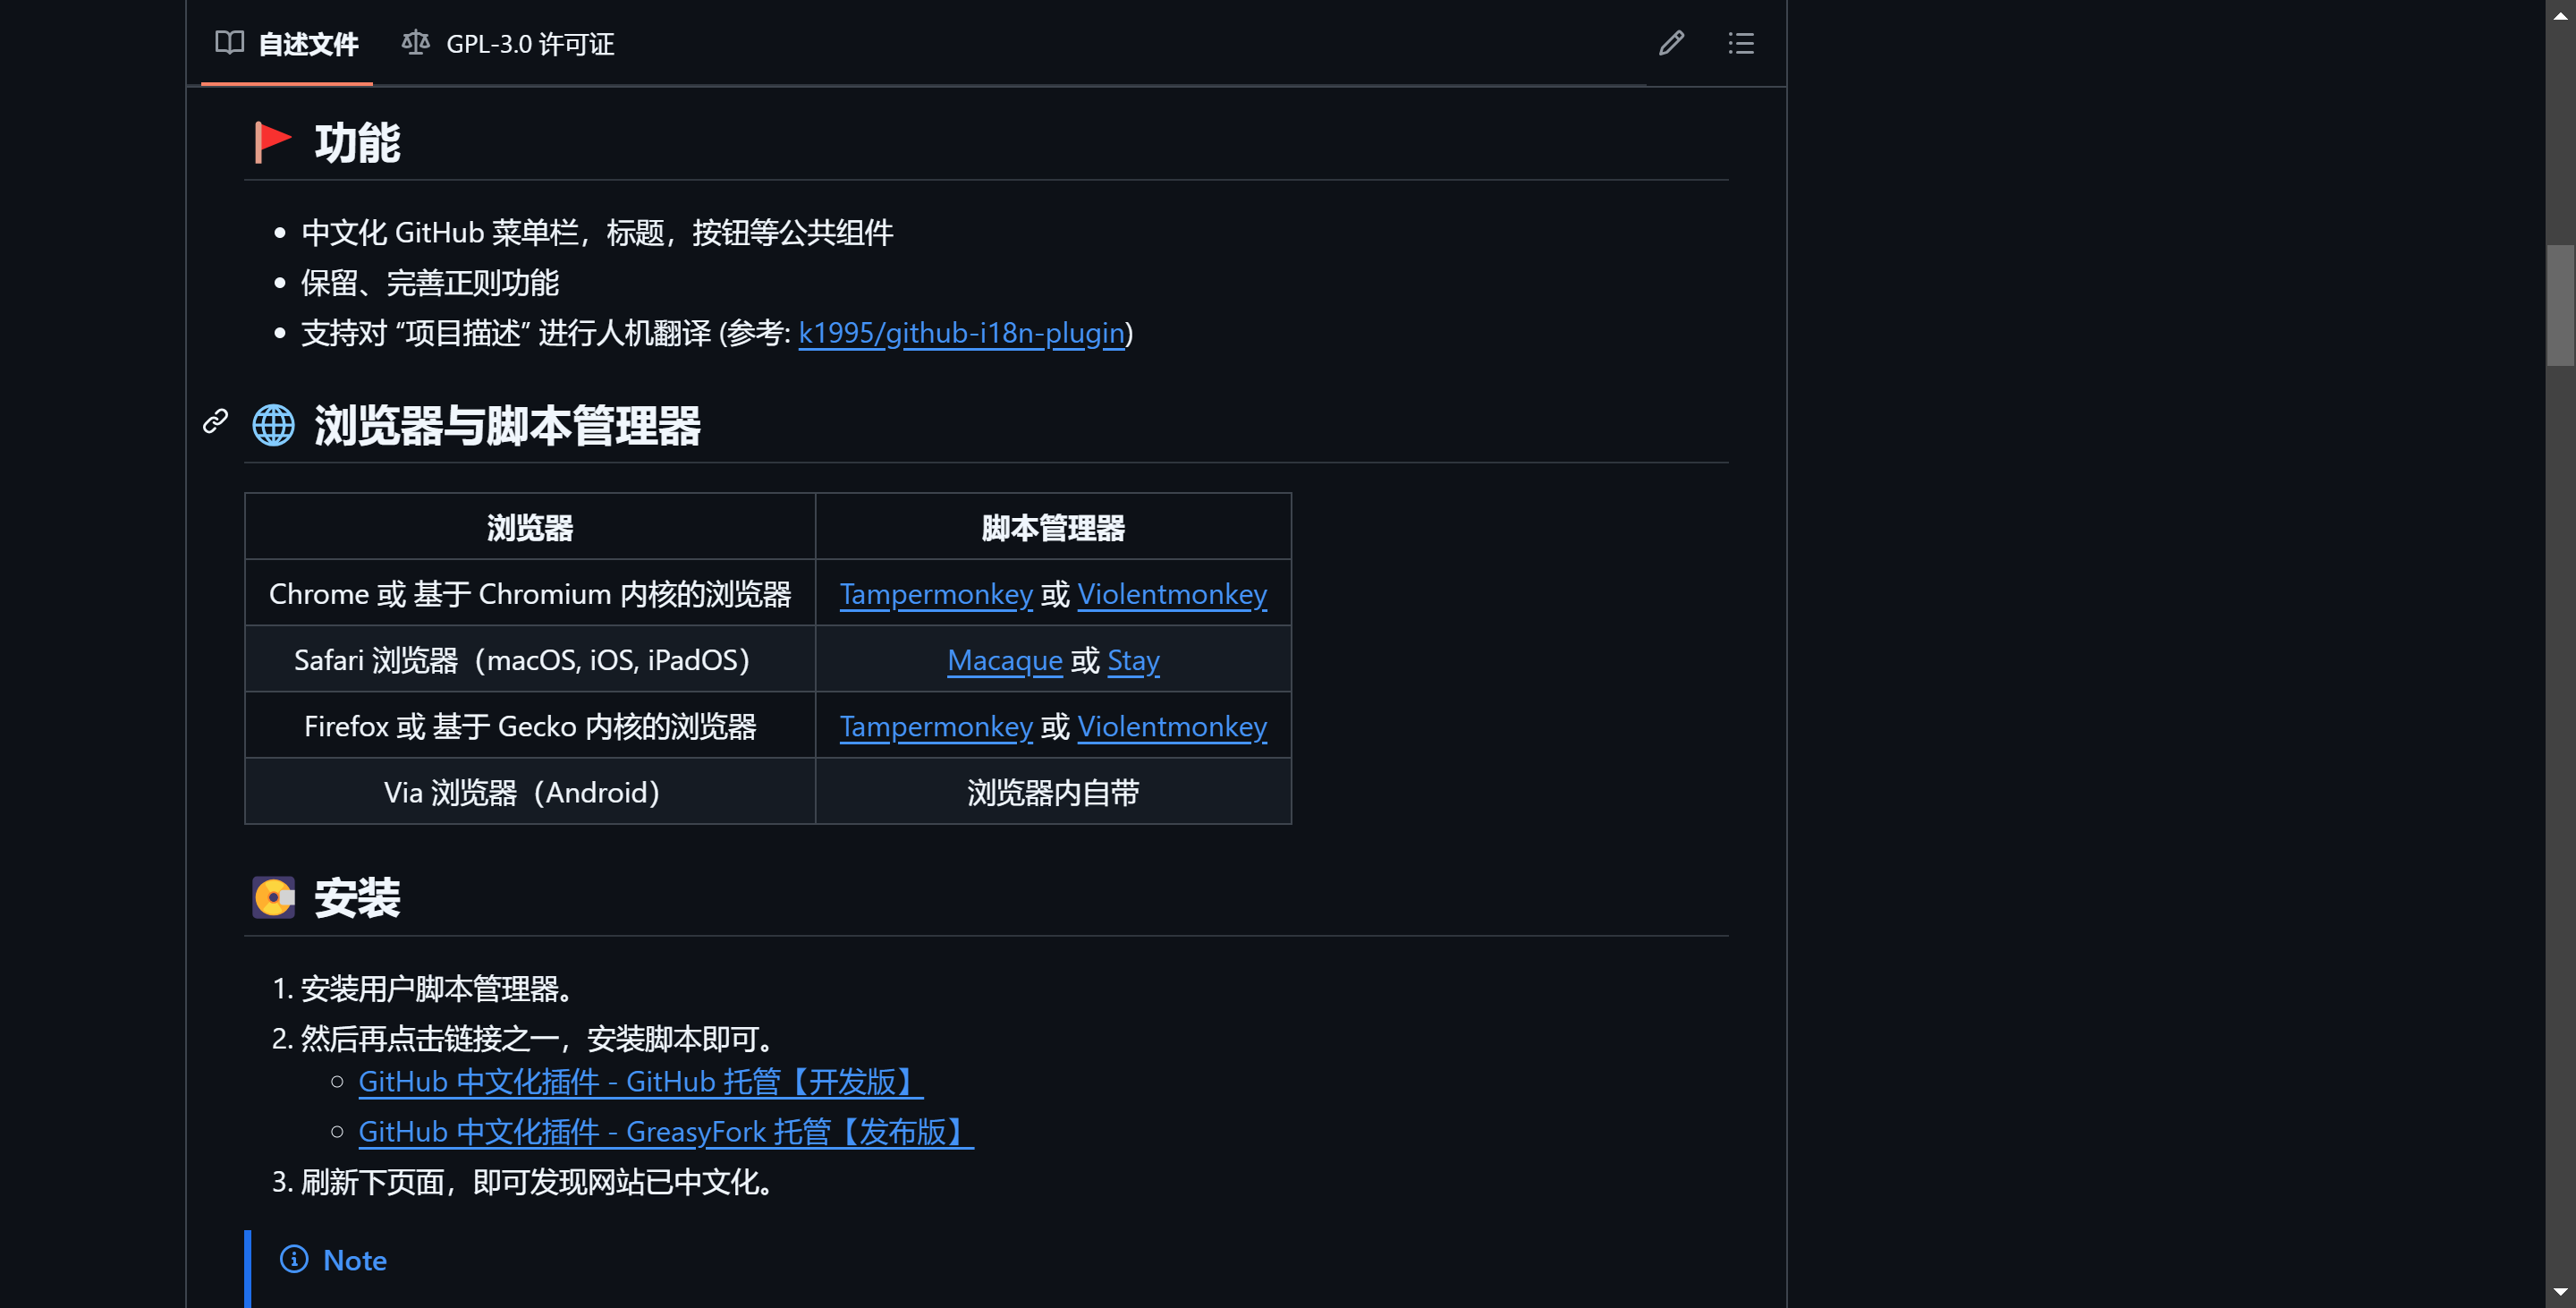The image size is (2576, 1308).
Task: Click the balance scale license icon
Action: [x=415, y=43]
